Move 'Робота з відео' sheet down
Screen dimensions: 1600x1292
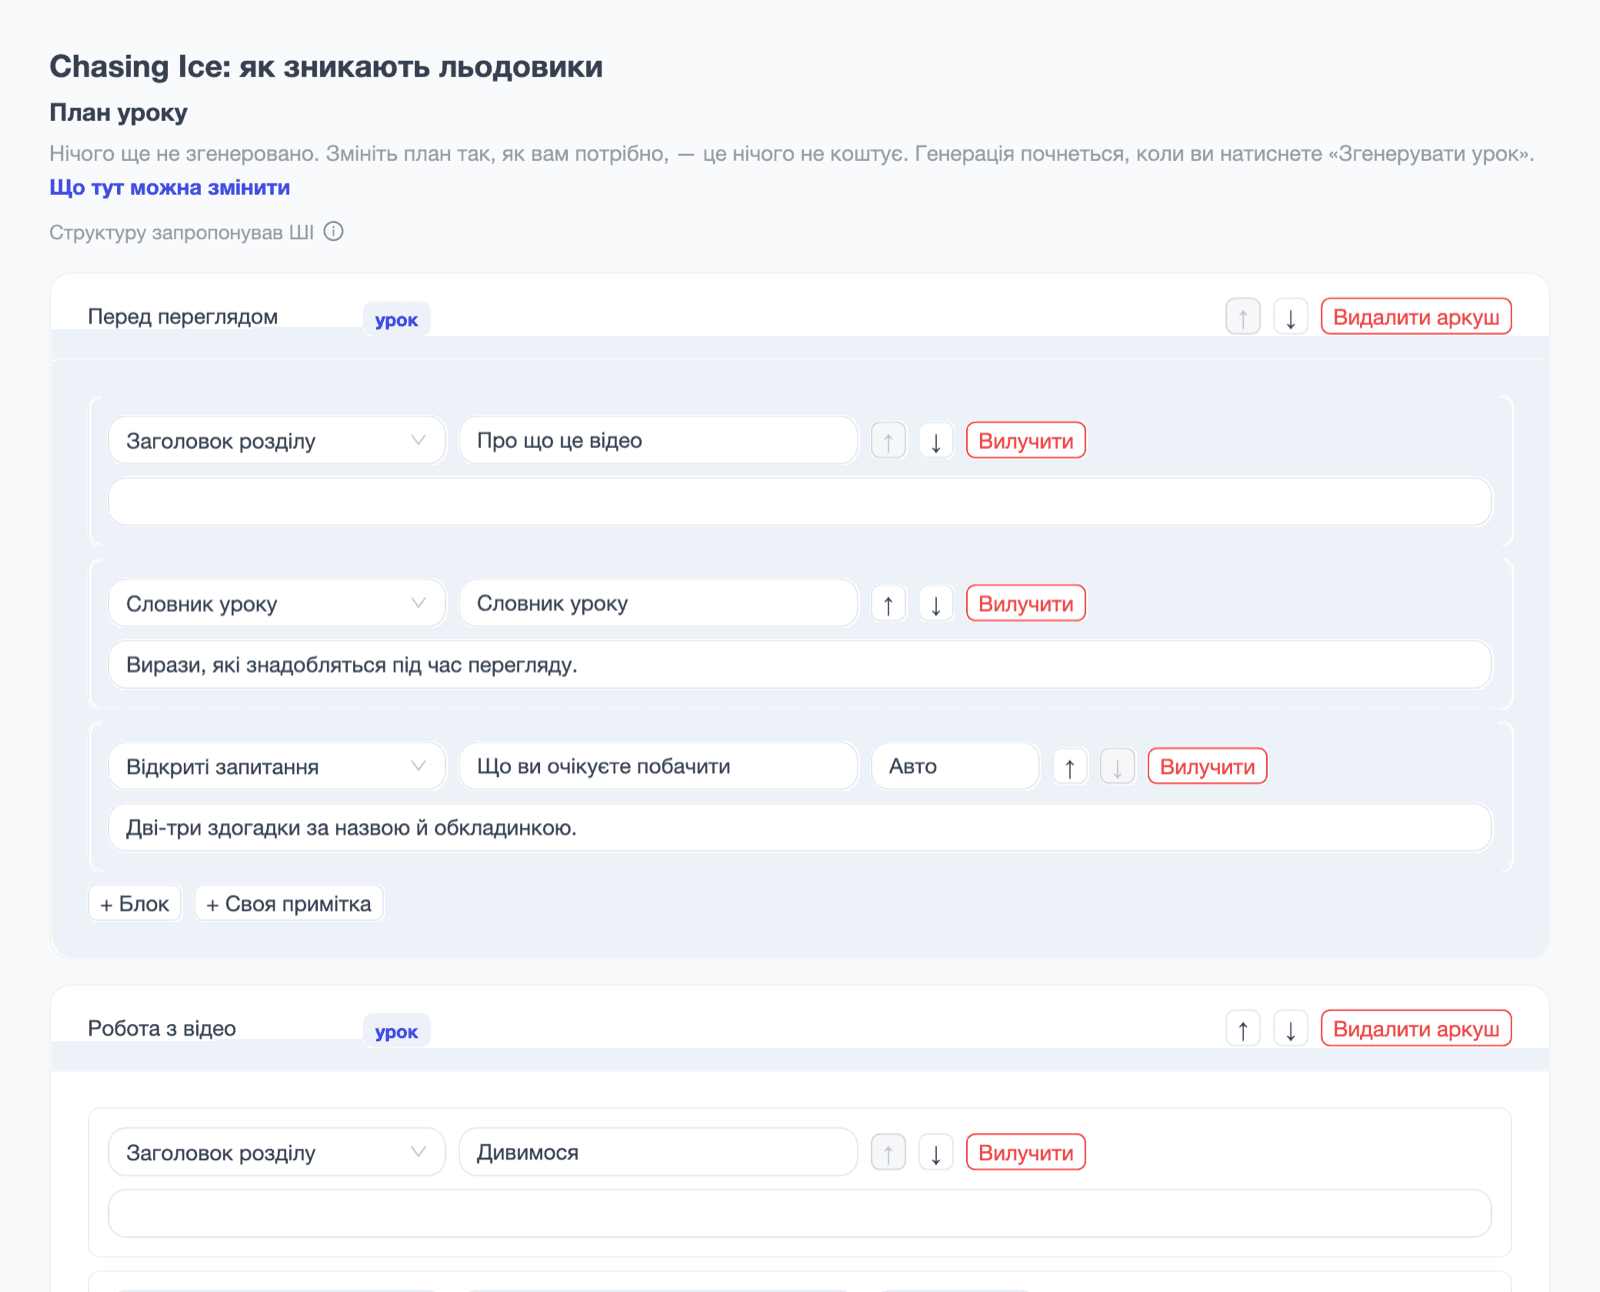pos(1291,1029)
